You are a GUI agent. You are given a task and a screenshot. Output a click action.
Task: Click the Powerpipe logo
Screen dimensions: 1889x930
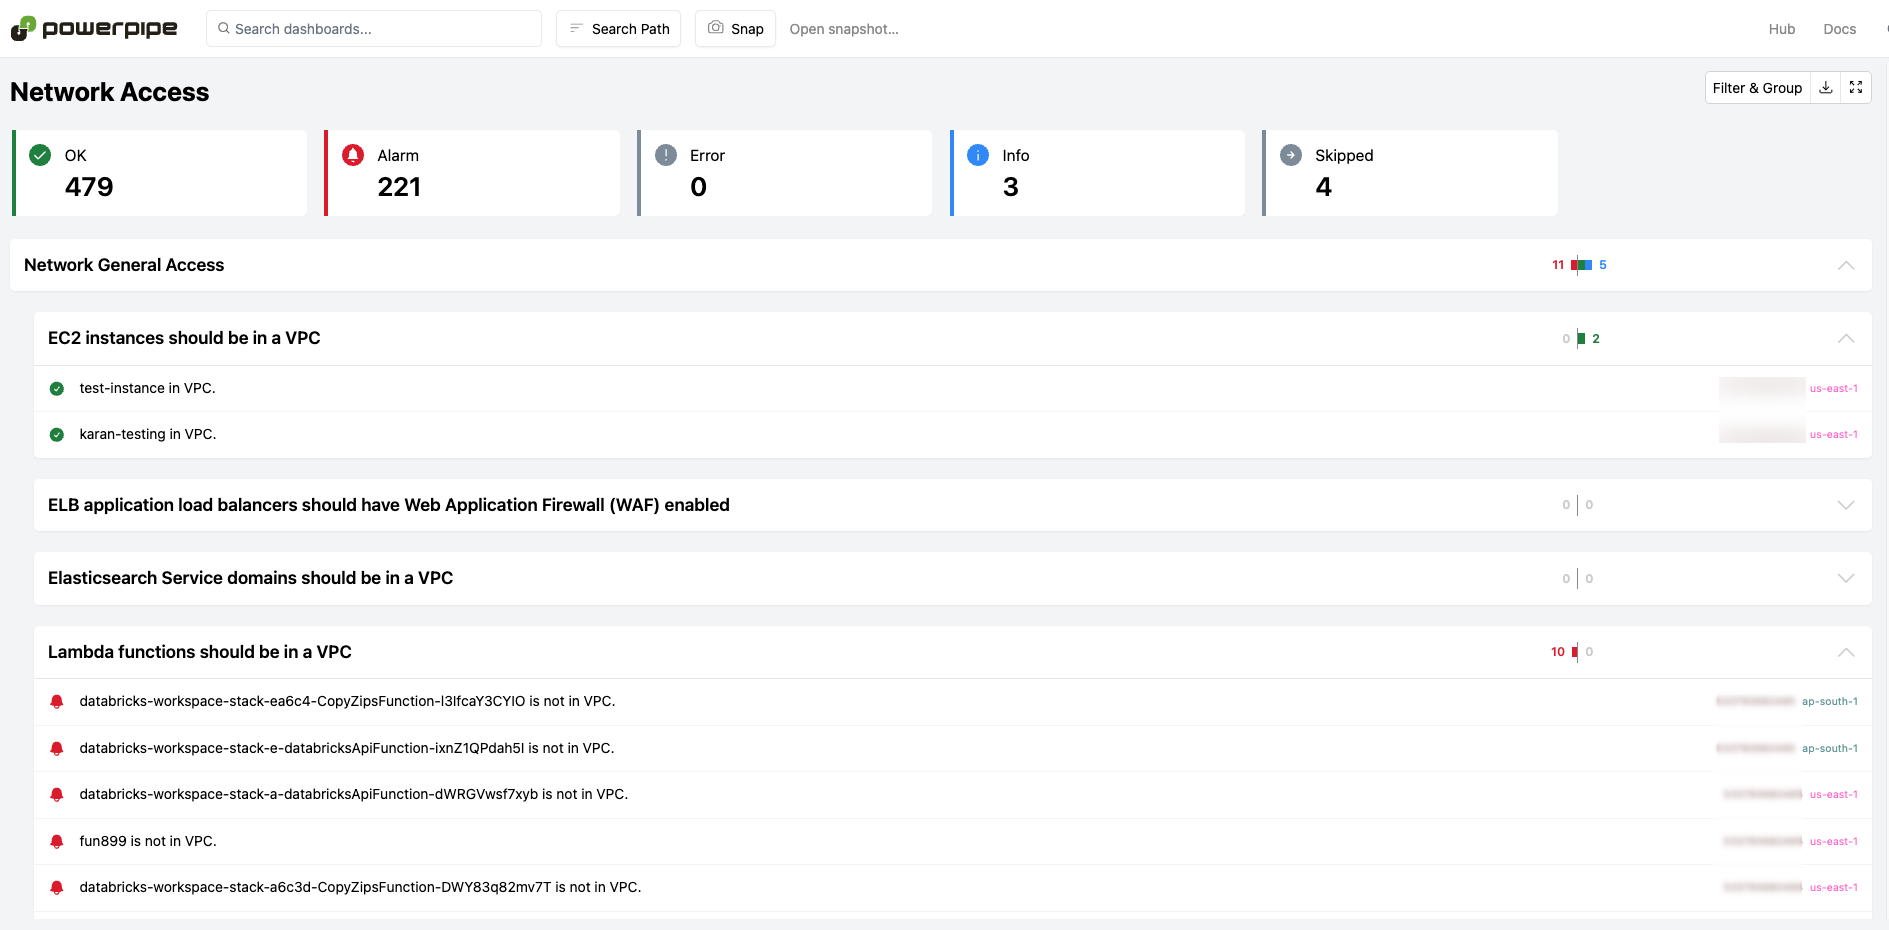pos(94,28)
